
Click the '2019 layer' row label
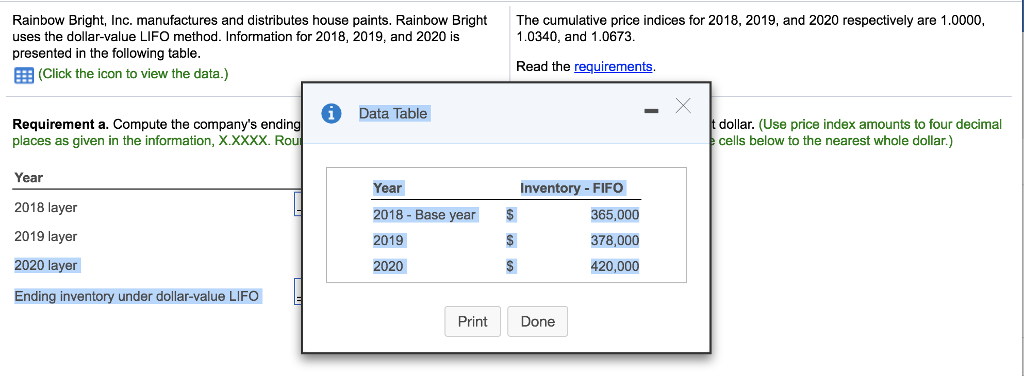coord(46,236)
